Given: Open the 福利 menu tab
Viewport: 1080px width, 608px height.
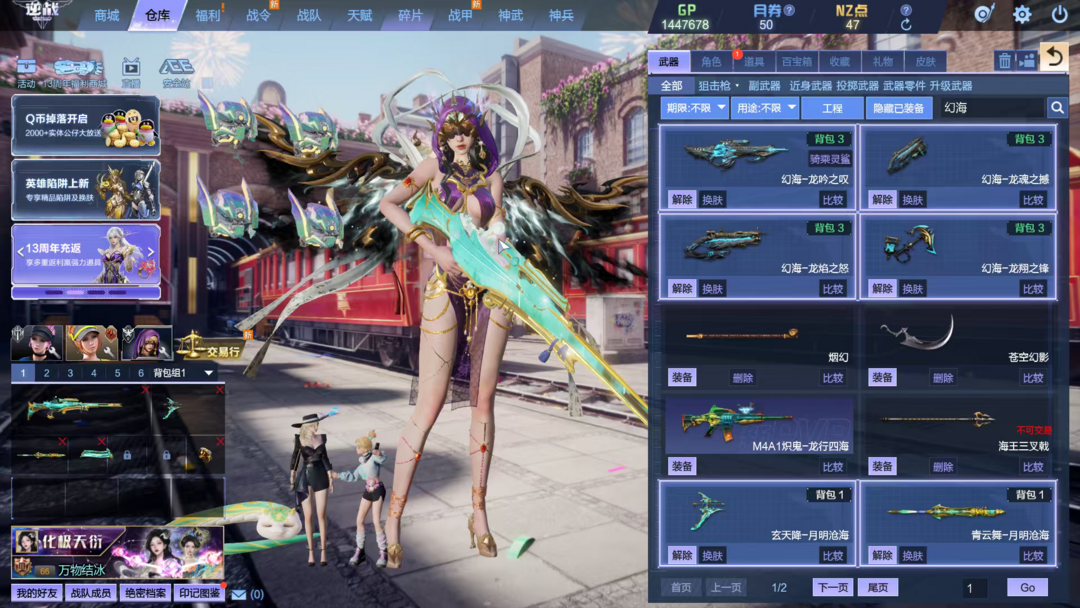Looking at the screenshot, I should point(207,15).
